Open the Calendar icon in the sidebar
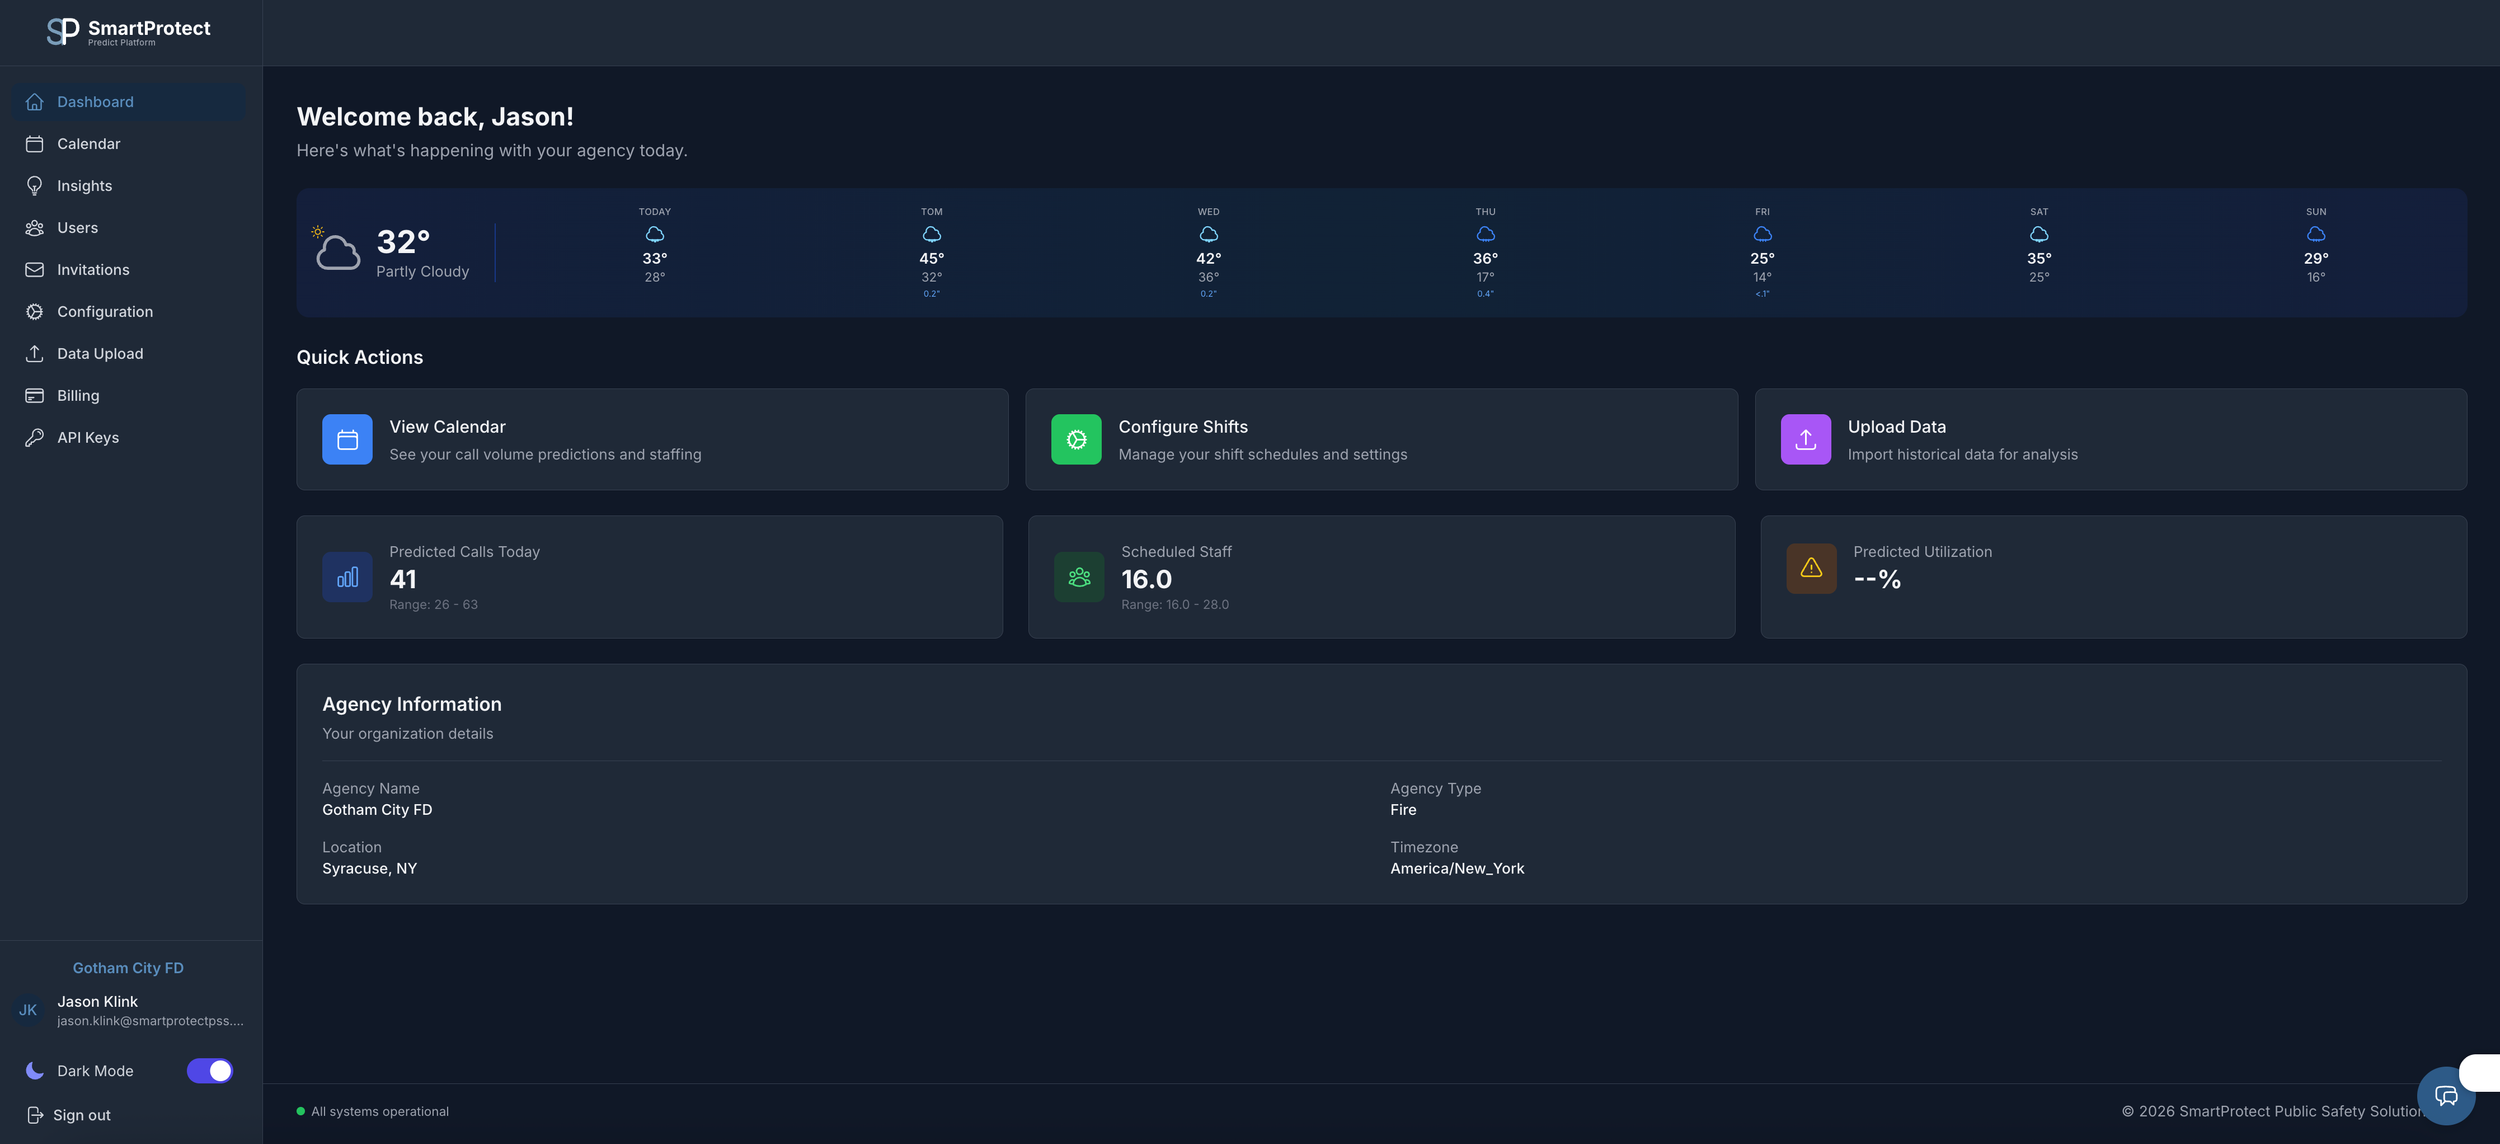 coord(35,143)
